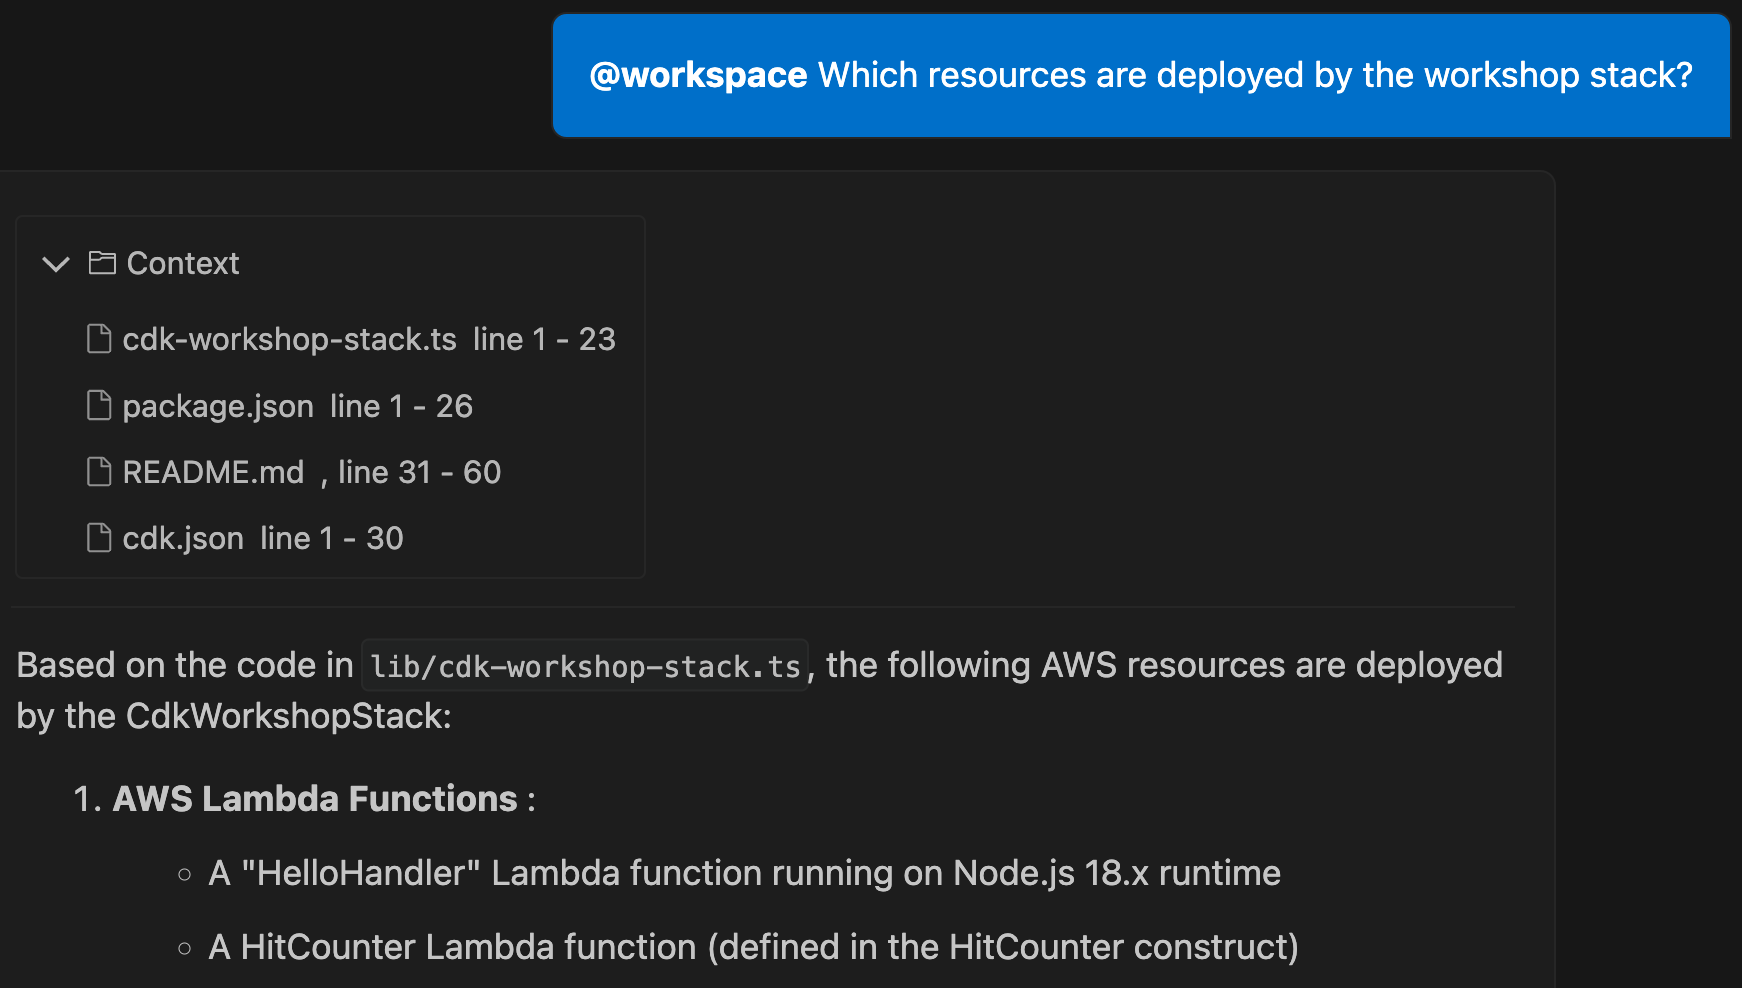Click the folder icon next to Context
The image size is (1742, 988).
(101, 263)
